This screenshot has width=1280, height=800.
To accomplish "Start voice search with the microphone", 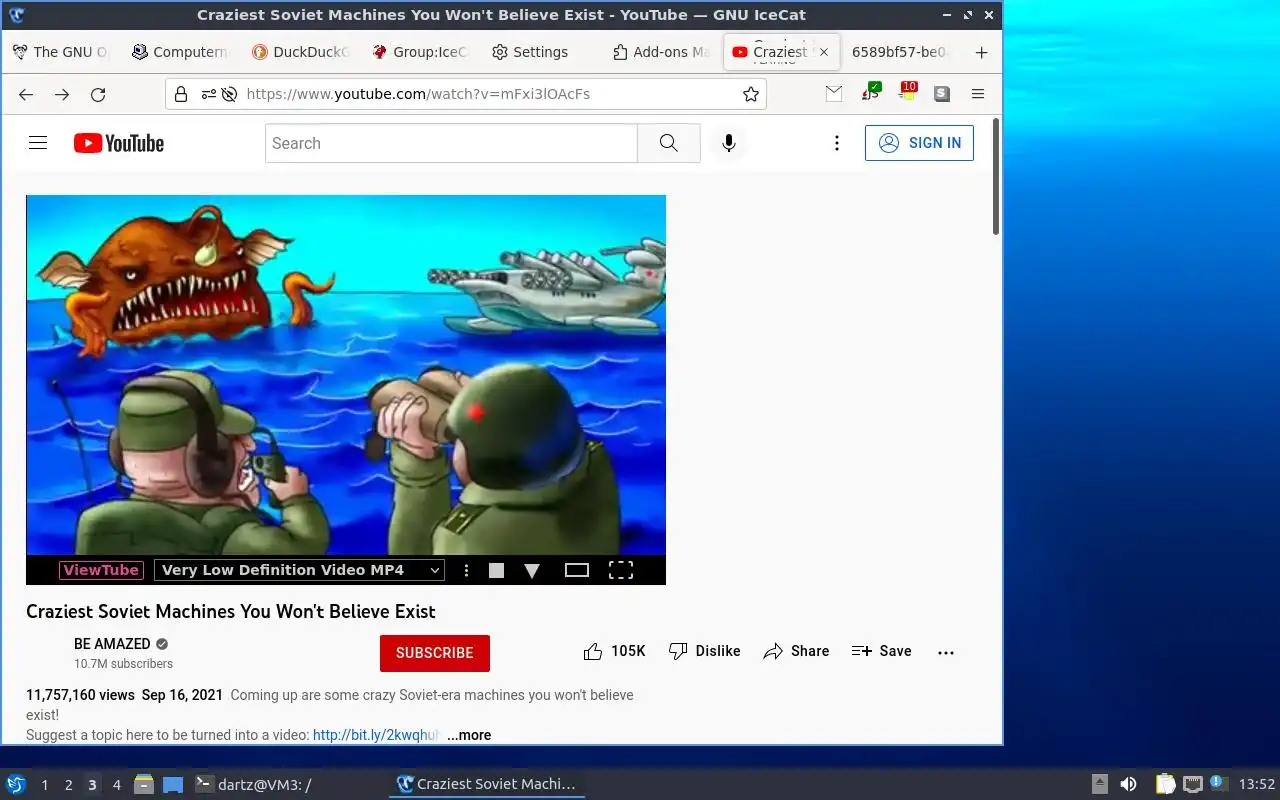I will click(729, 143).
